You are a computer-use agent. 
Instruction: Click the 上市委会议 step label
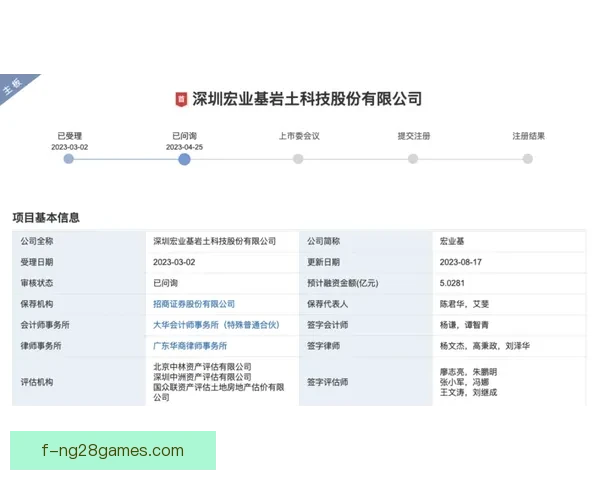pyautogui.click(x=299, y=136)
